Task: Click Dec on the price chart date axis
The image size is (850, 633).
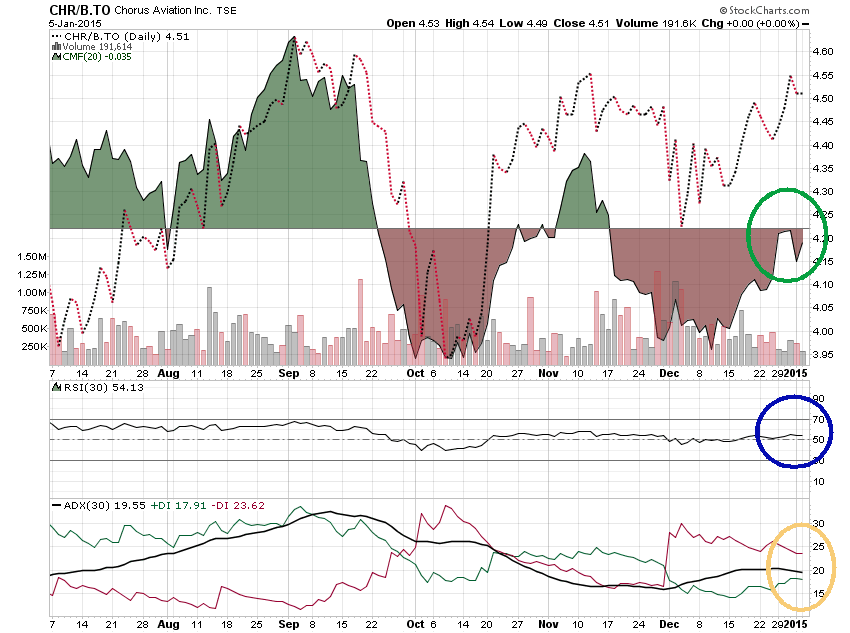Action: coord(669,373)
